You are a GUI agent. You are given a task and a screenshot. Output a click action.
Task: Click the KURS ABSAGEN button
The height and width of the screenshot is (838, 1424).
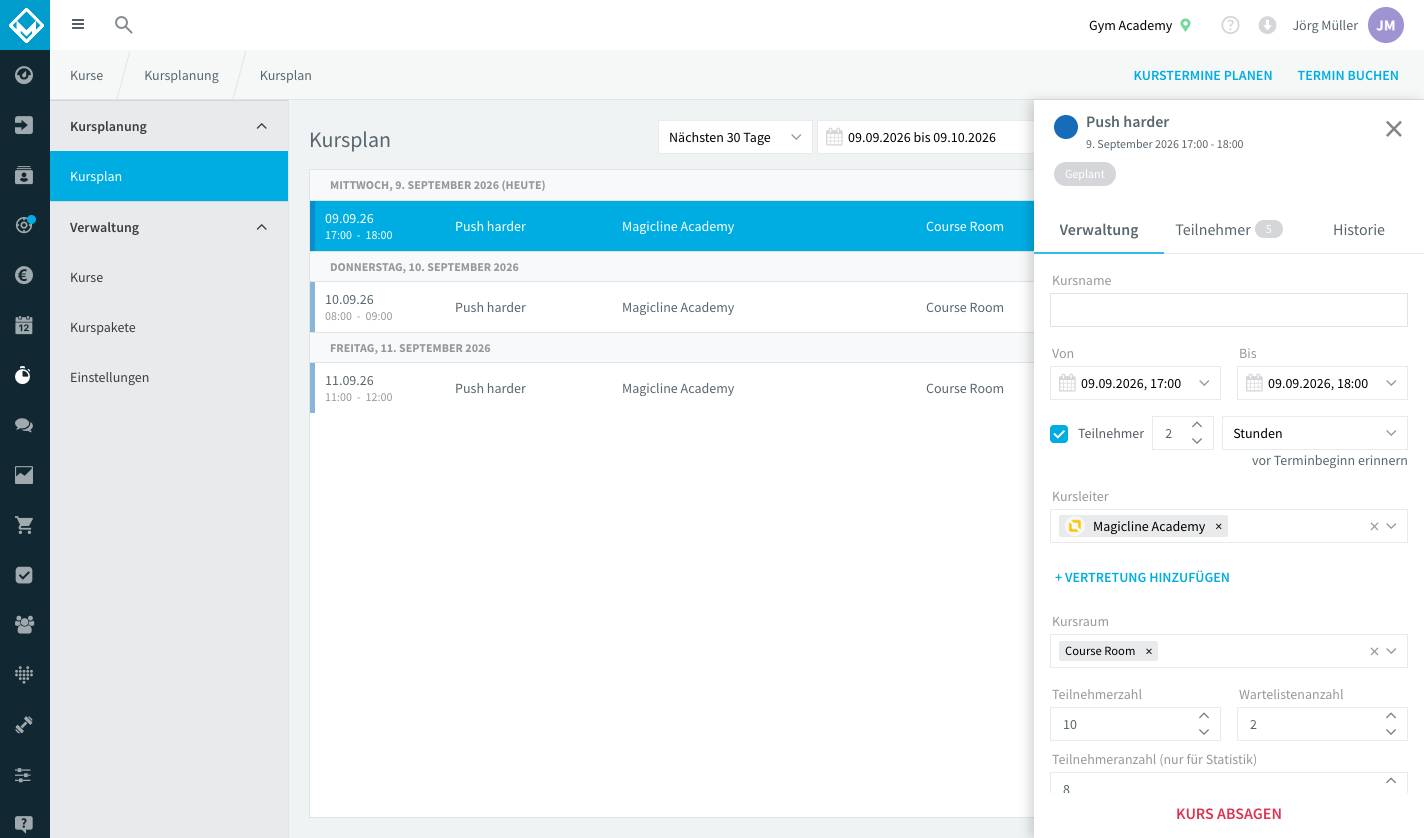pos(1229,814)
